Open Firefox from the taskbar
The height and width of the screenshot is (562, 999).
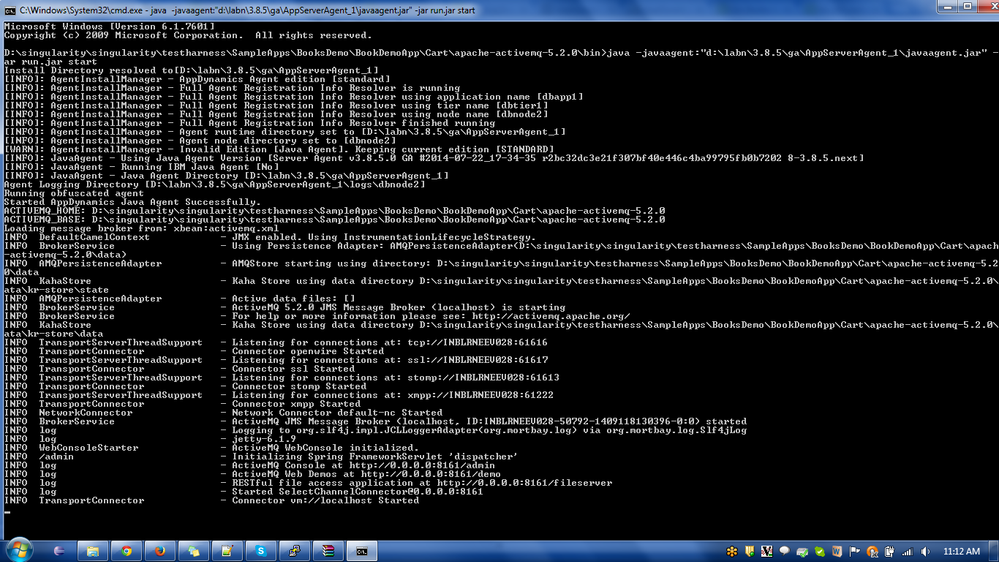pyautogui.click(x=161, y=551)
